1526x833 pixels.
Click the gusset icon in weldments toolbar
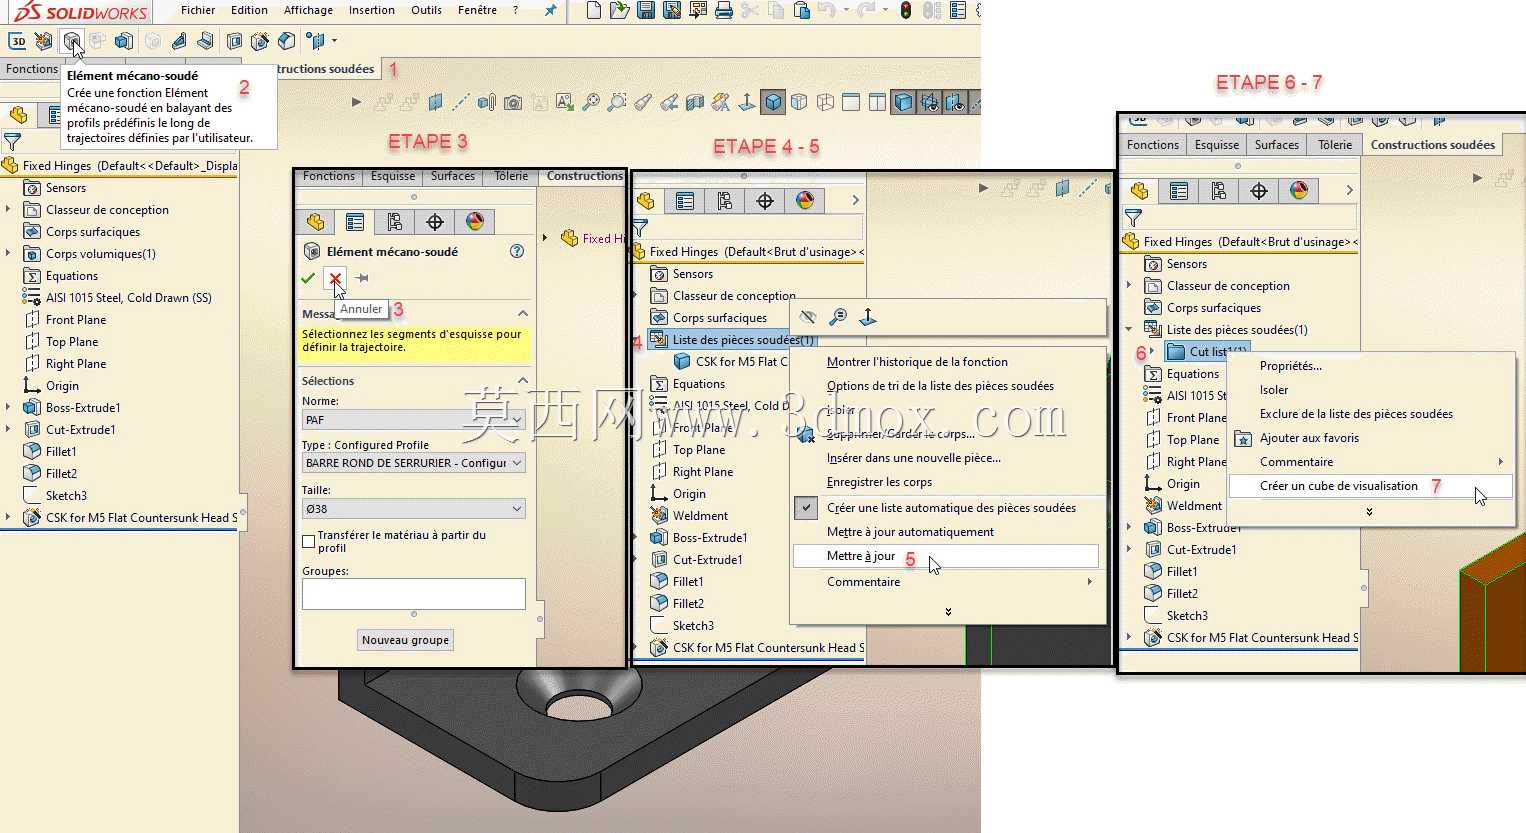[179, 41]
